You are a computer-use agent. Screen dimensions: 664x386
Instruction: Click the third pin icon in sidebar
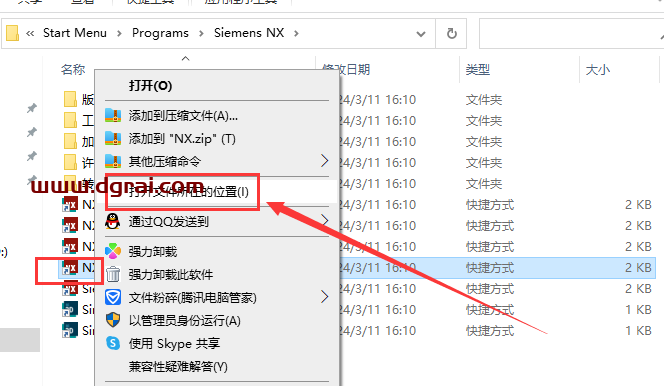pyautogui.click(x=32, y=156)
